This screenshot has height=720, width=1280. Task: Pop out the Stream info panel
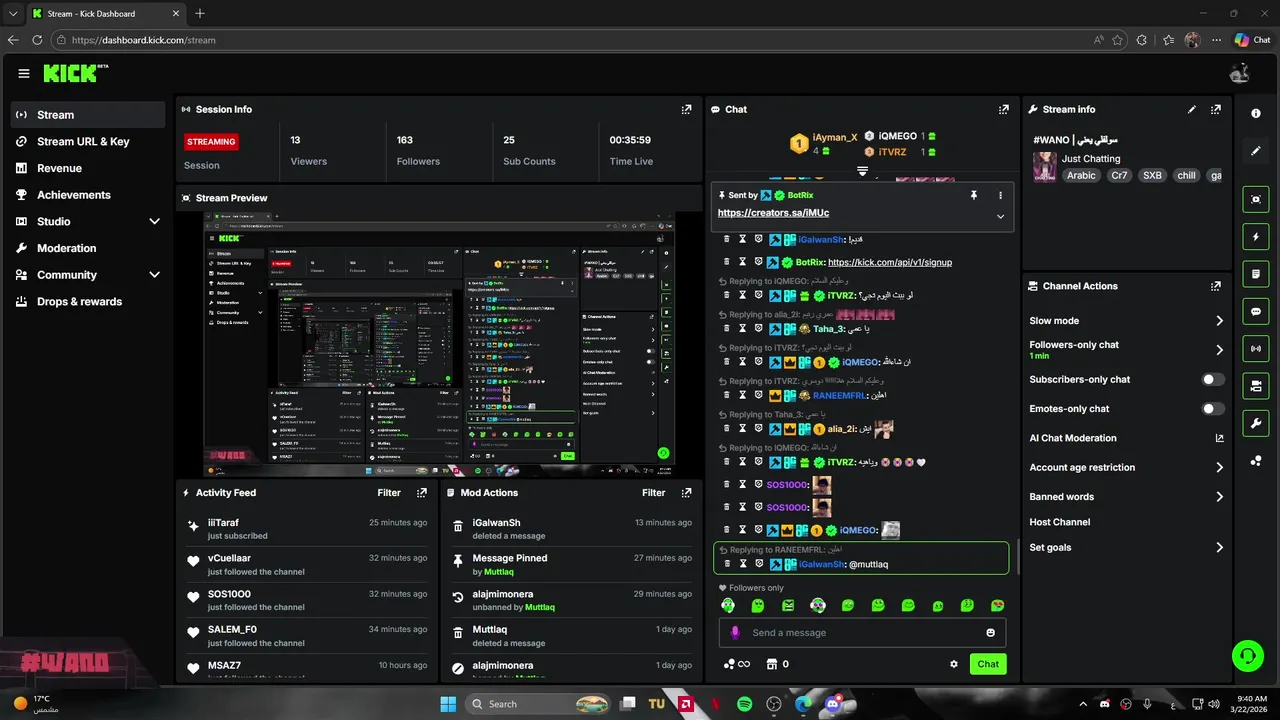coord(1216,109)
